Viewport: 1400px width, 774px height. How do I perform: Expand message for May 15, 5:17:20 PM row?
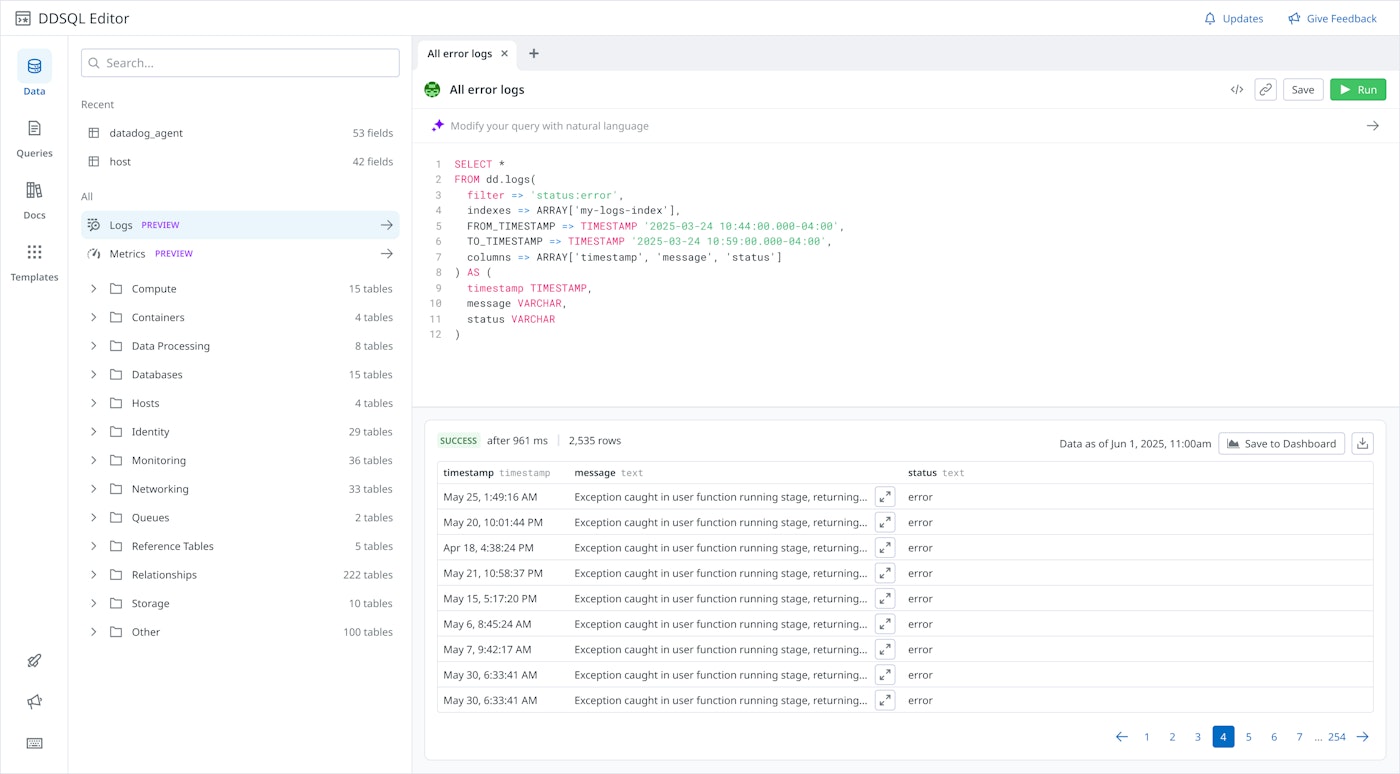tap(885, 599)
